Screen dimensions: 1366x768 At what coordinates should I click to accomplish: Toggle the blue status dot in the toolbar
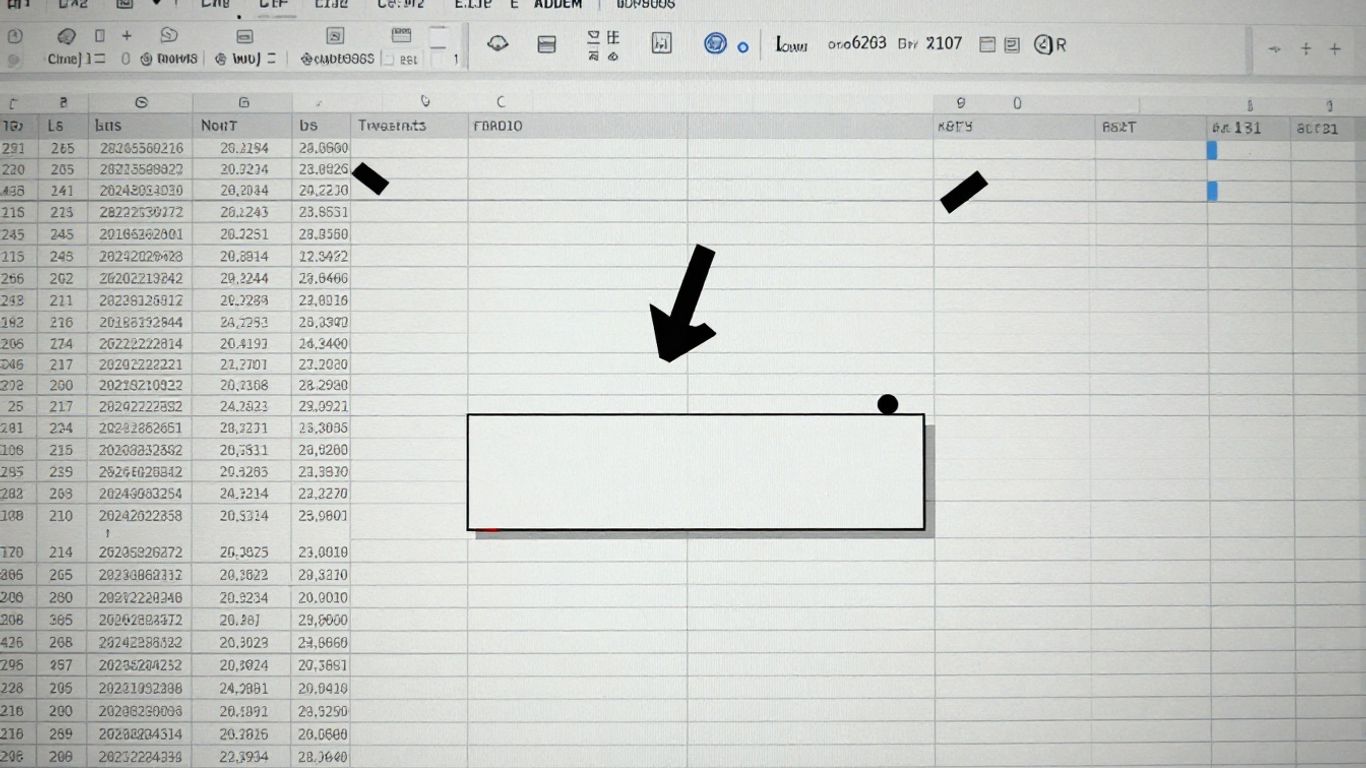(x=742, y=46)
